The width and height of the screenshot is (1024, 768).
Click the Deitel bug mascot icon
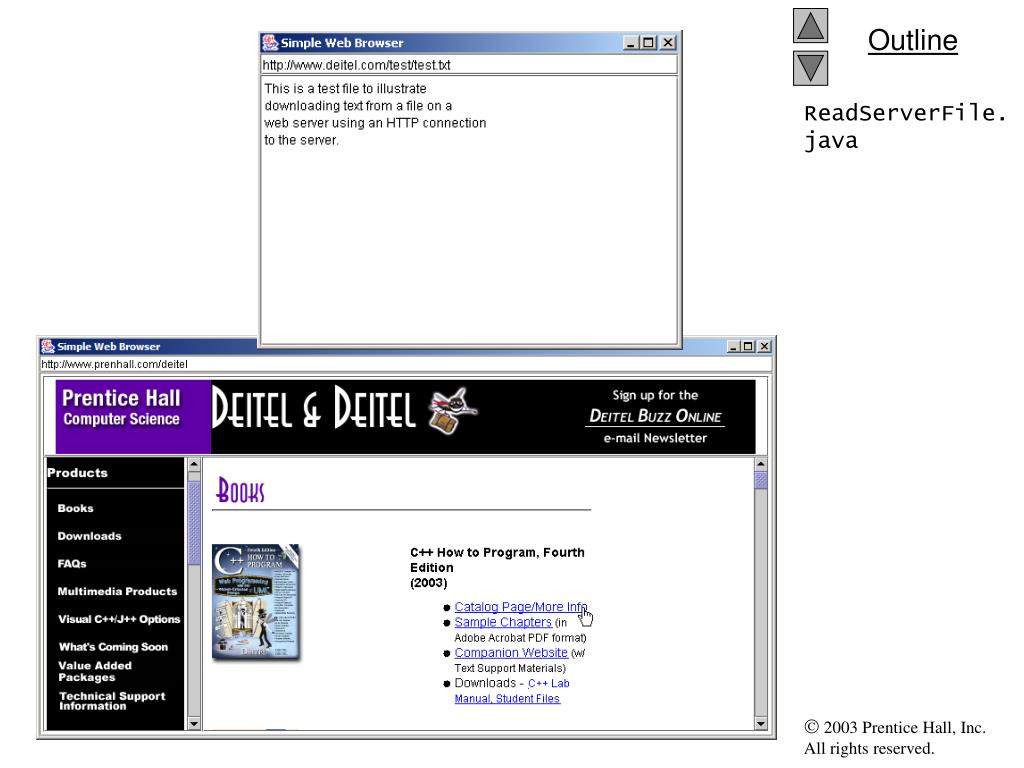(453, 410)
